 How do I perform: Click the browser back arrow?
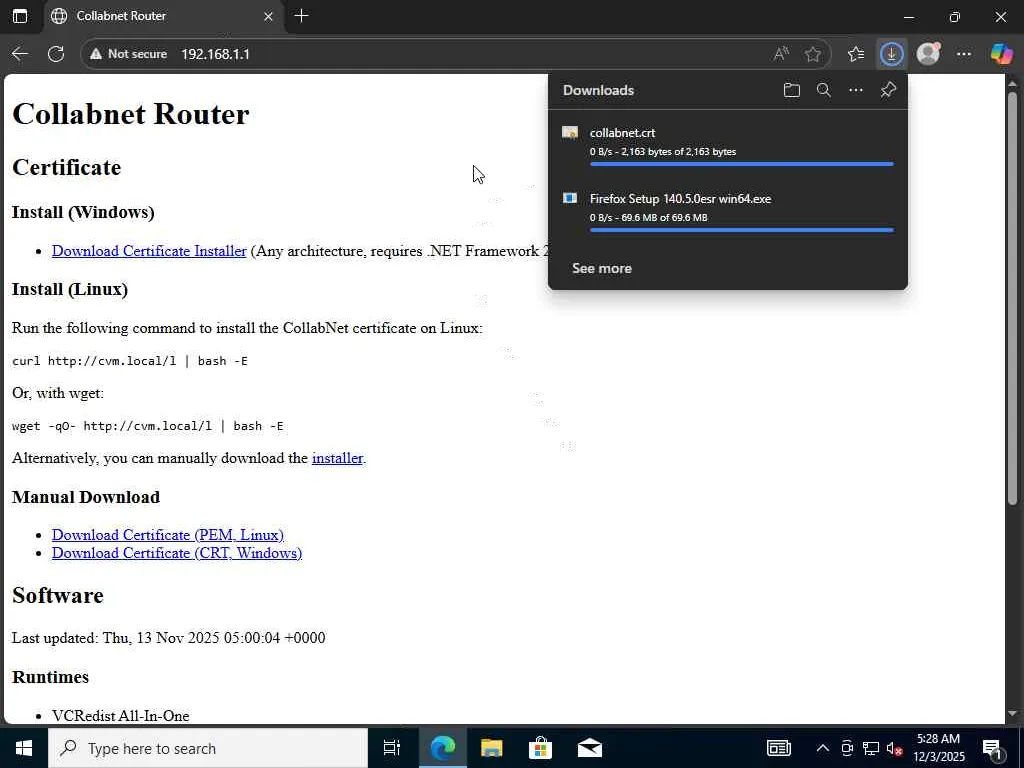click(x=20, y=54)
